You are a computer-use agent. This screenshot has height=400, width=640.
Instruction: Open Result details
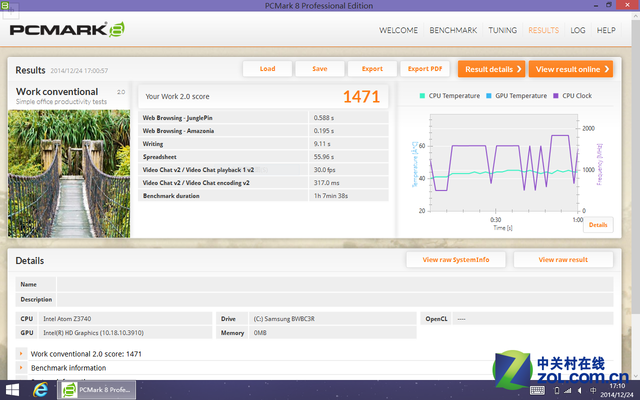[491, 69]
